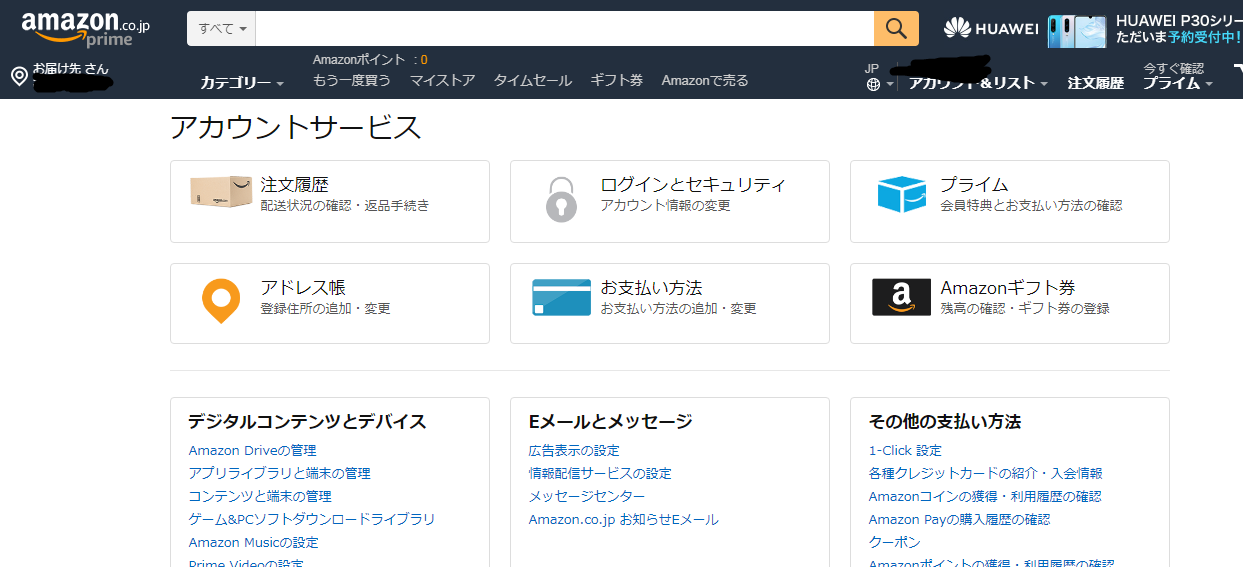Expand the カテゴリー menu
Viewport: 1243px width, 567px height.
point(242,82)
